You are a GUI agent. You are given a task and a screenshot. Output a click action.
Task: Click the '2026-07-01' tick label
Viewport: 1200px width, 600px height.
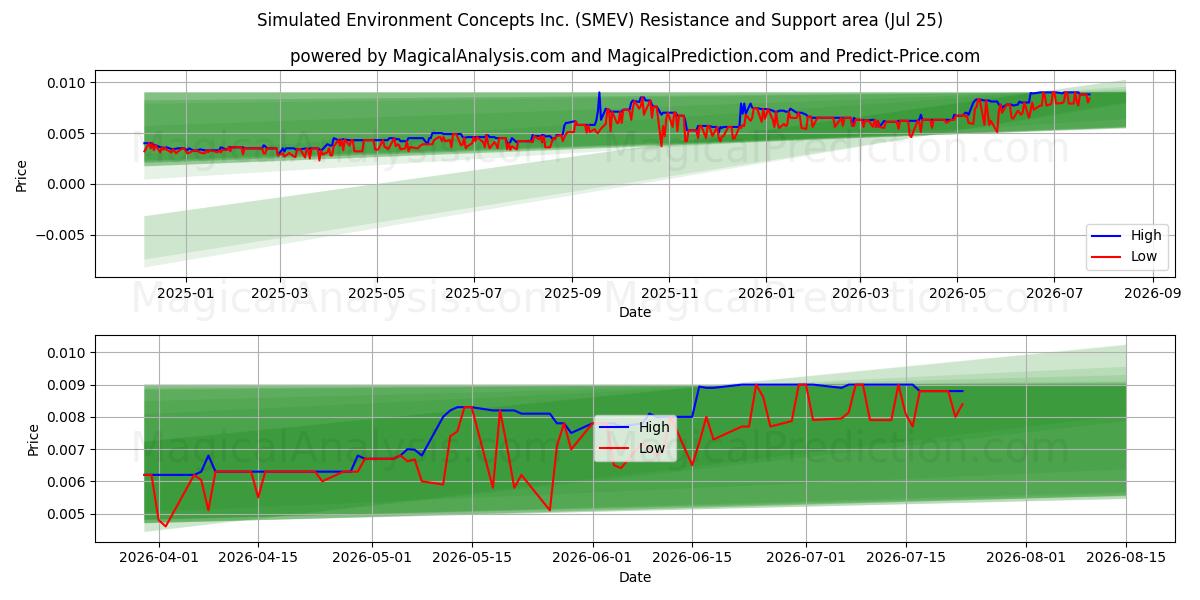pyautogui.click(x=806, y=558)
